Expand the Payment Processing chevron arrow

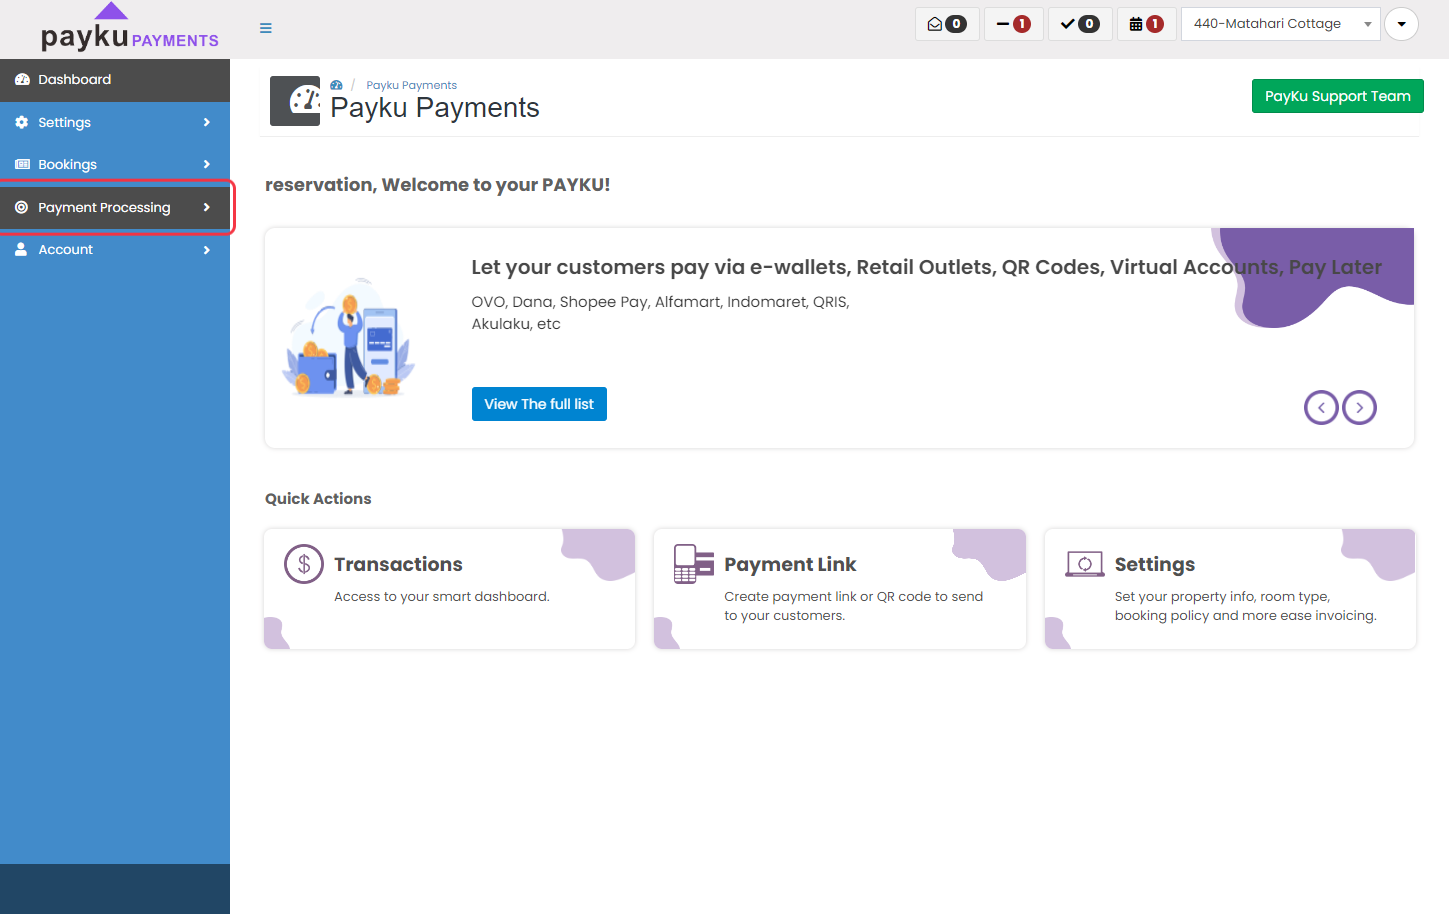(207, 207)
